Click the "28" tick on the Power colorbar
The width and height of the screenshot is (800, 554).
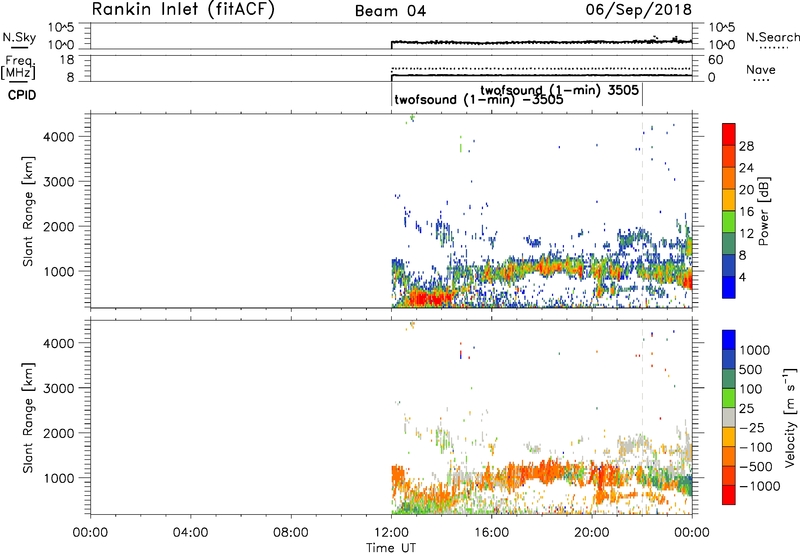point(746,146)
